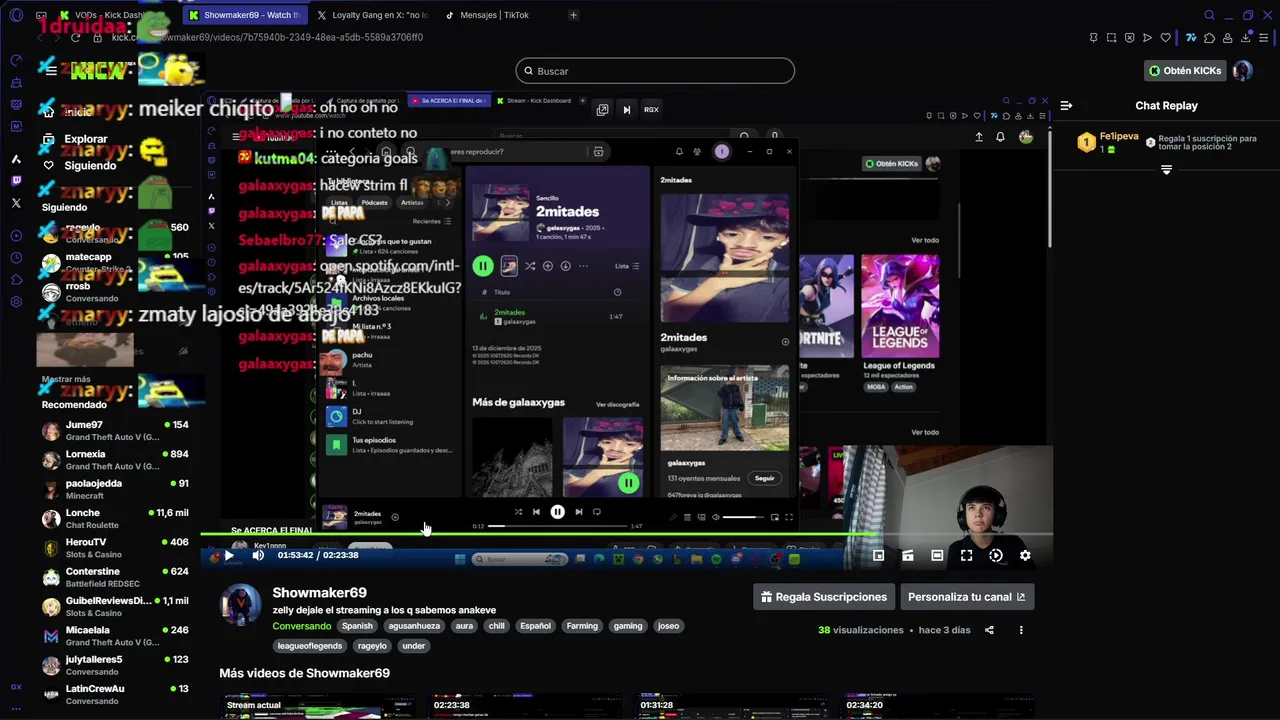Open the video player settings gear
The height and width of the screenshot is (720, 1280).
click(1025, 555)
